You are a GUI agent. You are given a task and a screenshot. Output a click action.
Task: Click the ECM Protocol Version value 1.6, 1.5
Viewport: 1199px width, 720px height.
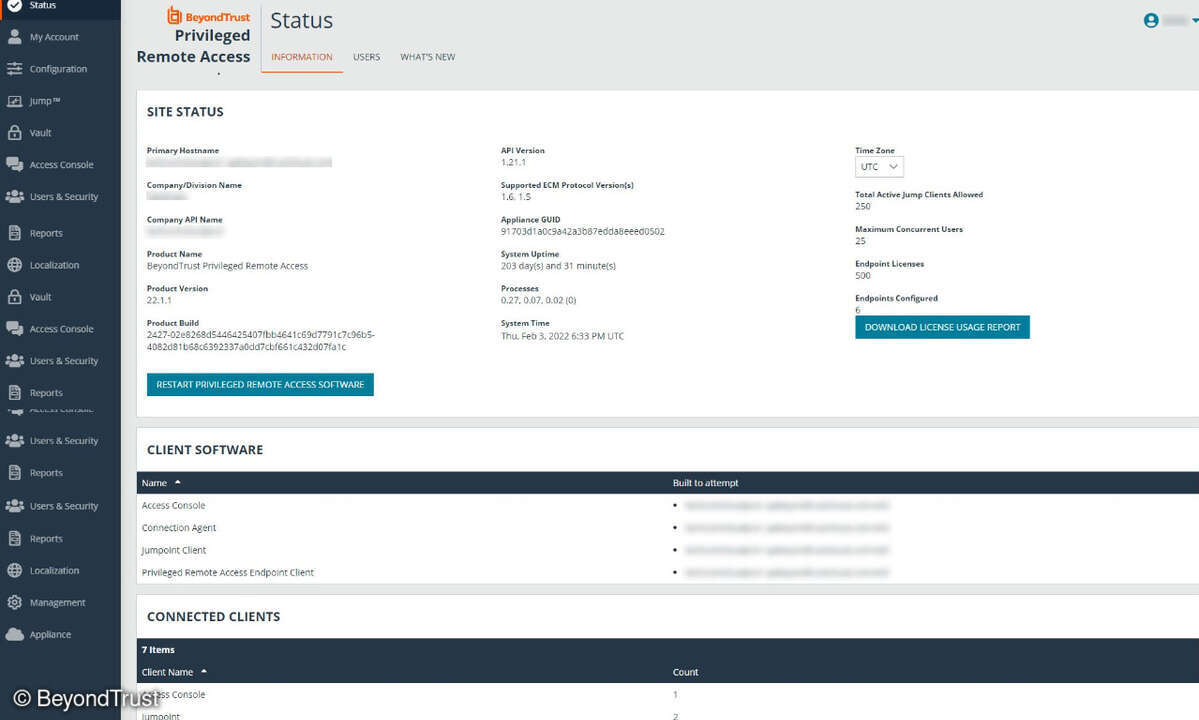(515, 197)
